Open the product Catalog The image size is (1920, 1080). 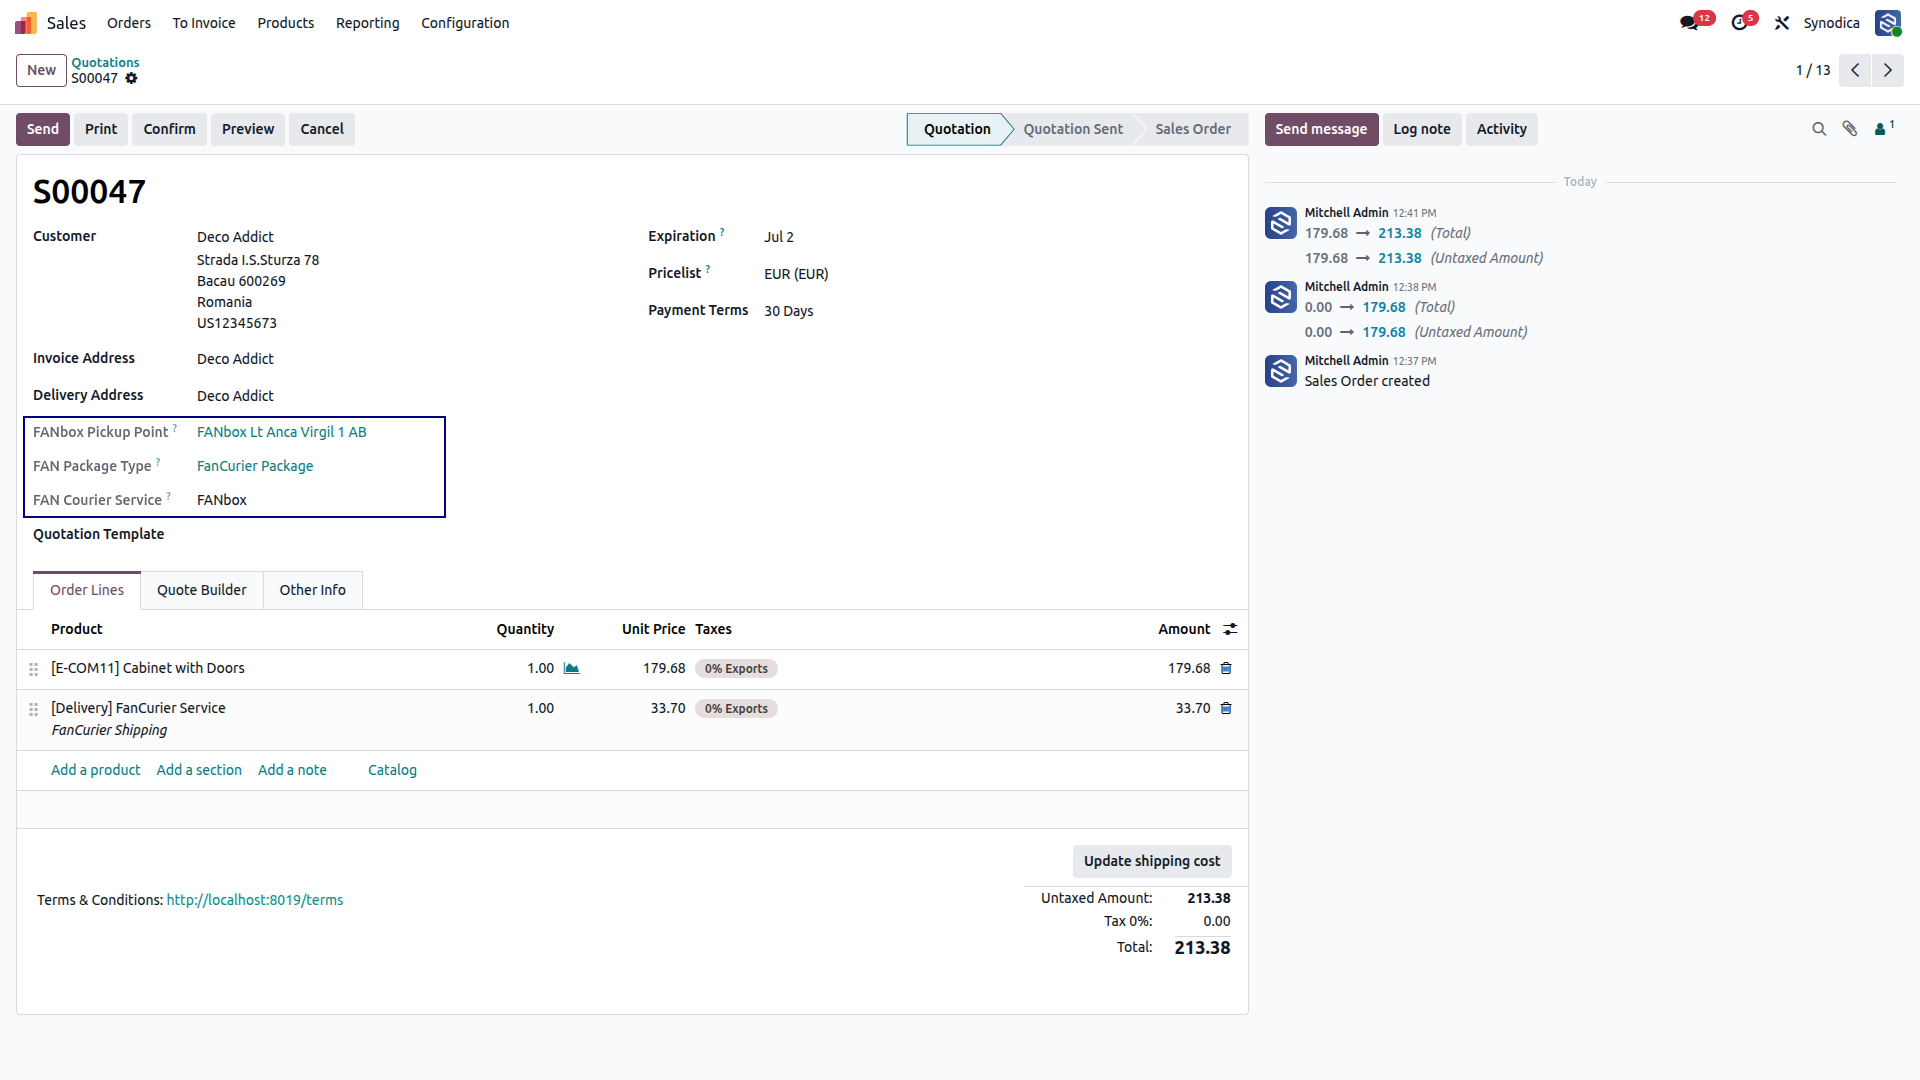coord(392,770)
